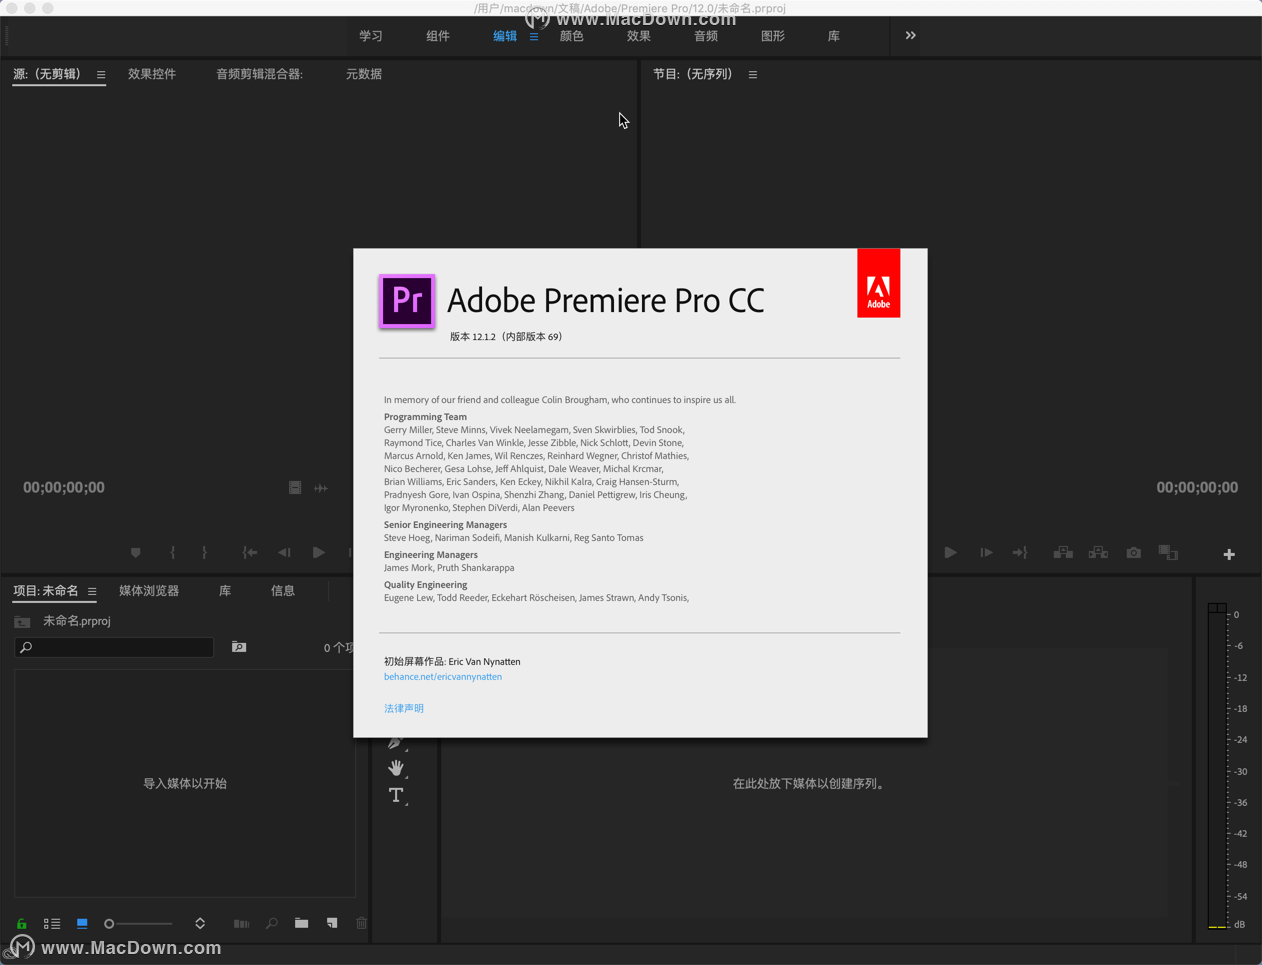The image size is (1262, 965).
Task: Click the Drag Audio Only waveform icon
Action: click(321, 488)
